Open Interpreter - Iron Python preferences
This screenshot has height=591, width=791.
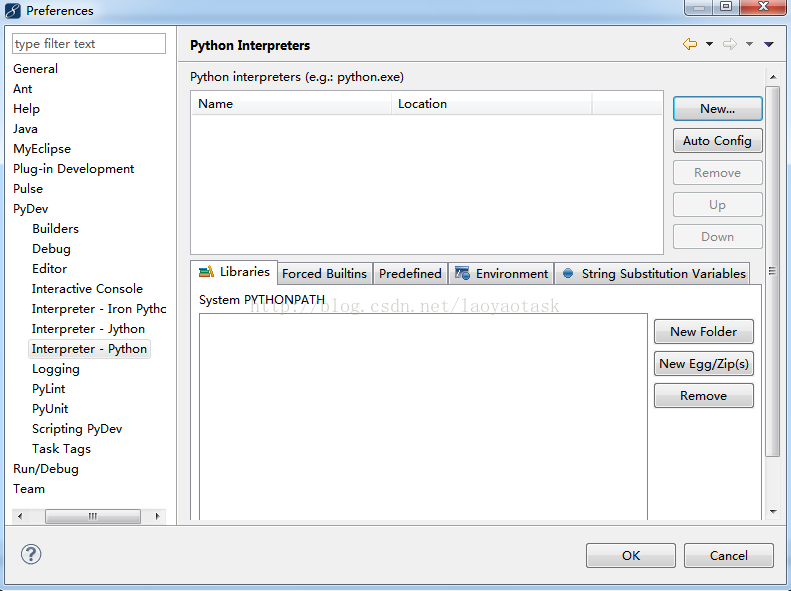[x=99, y=309]
